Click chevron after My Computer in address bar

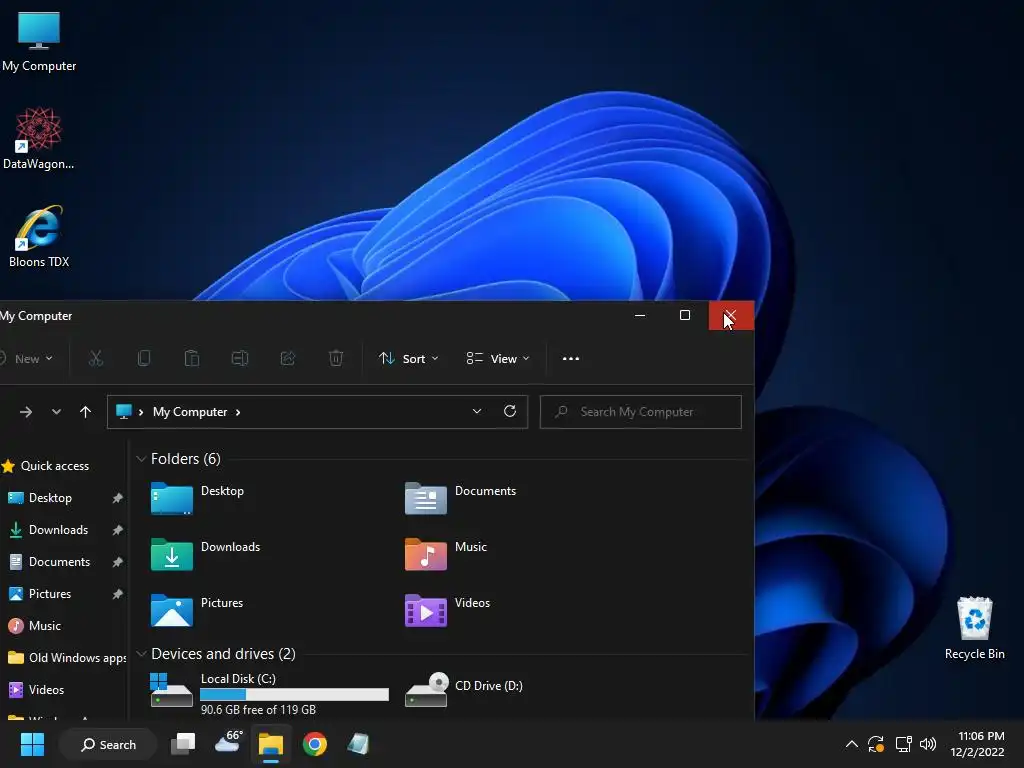[238, 412]
